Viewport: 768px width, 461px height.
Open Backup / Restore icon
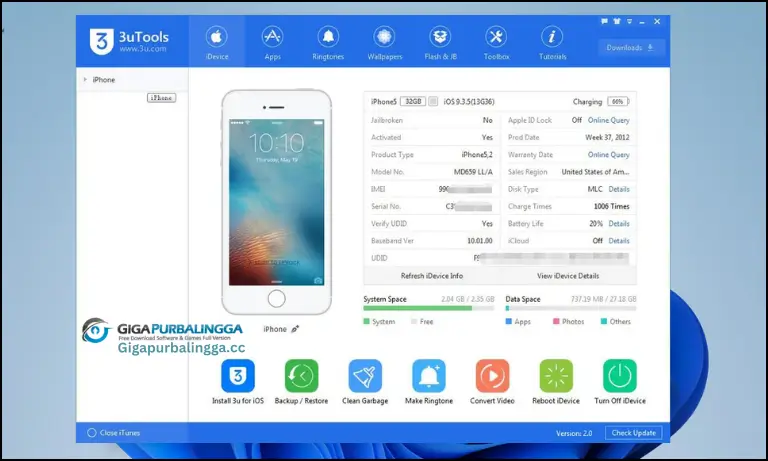[x=302, y=376]
